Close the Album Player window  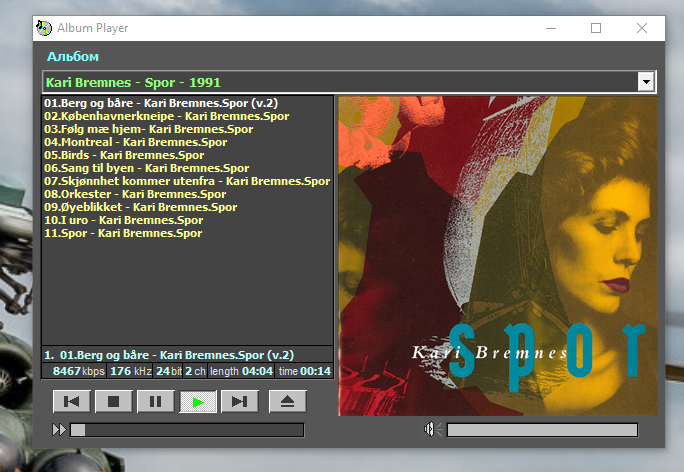[642, 28]
